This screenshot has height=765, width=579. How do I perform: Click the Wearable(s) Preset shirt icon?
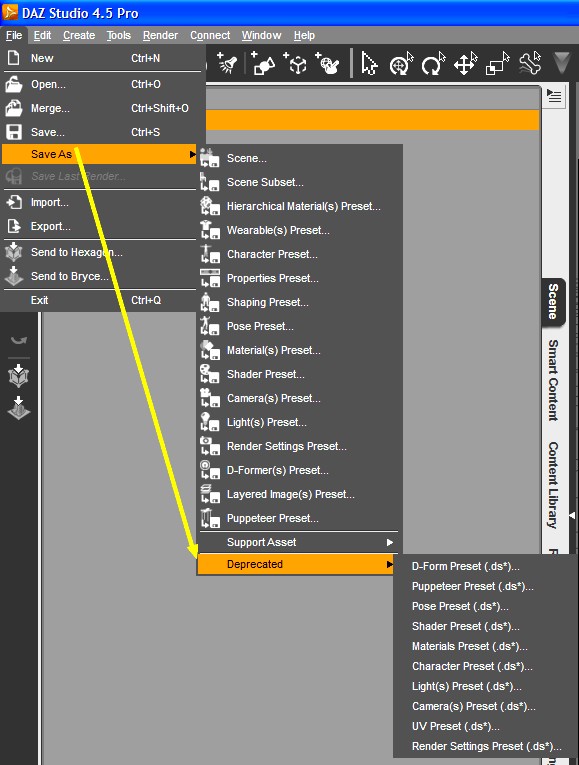pos(210,230)
